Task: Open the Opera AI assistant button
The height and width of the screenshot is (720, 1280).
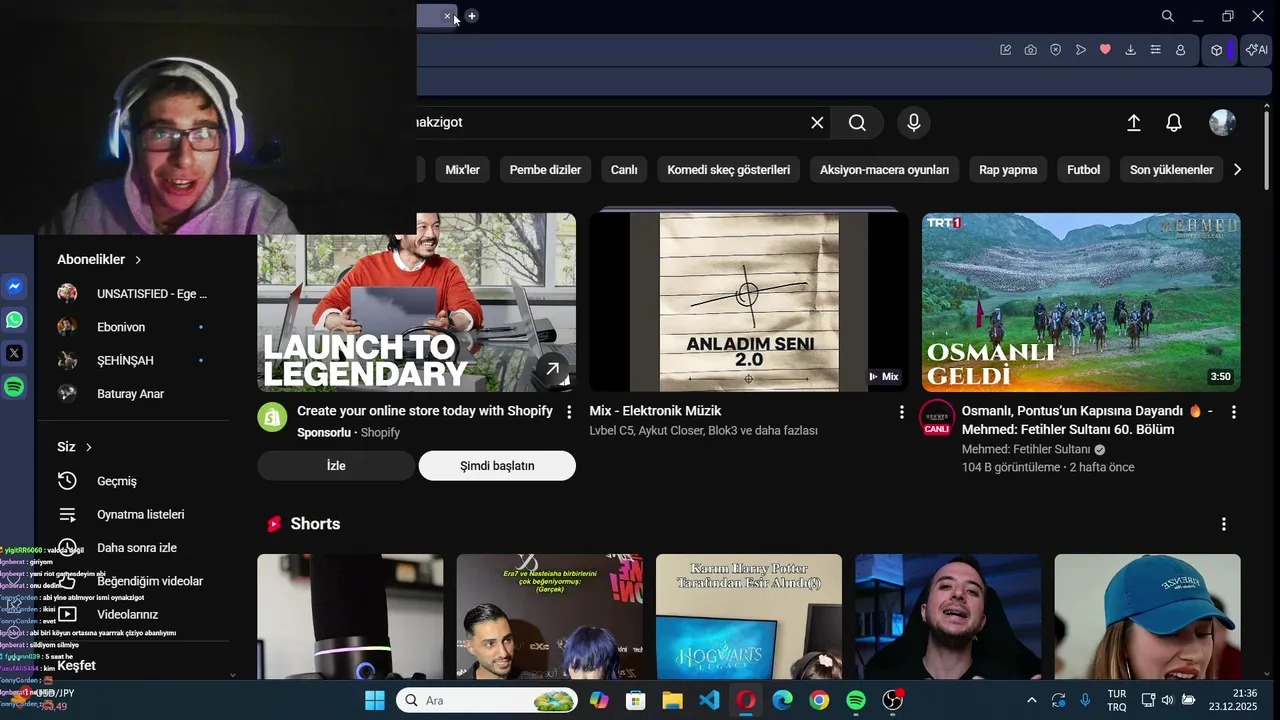Action: pos(1257,50)
